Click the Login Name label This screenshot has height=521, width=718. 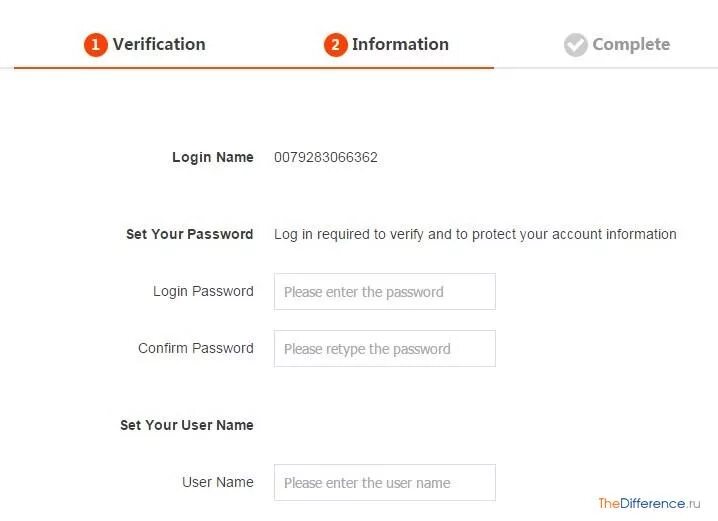point(212,157)
